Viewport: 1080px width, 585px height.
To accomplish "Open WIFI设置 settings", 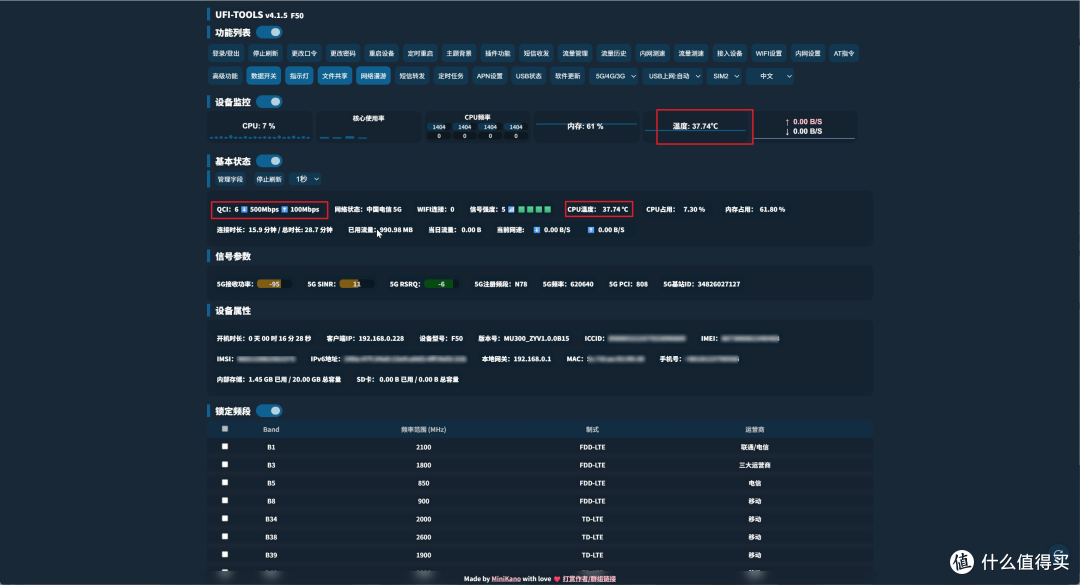I will coord(769,54).
